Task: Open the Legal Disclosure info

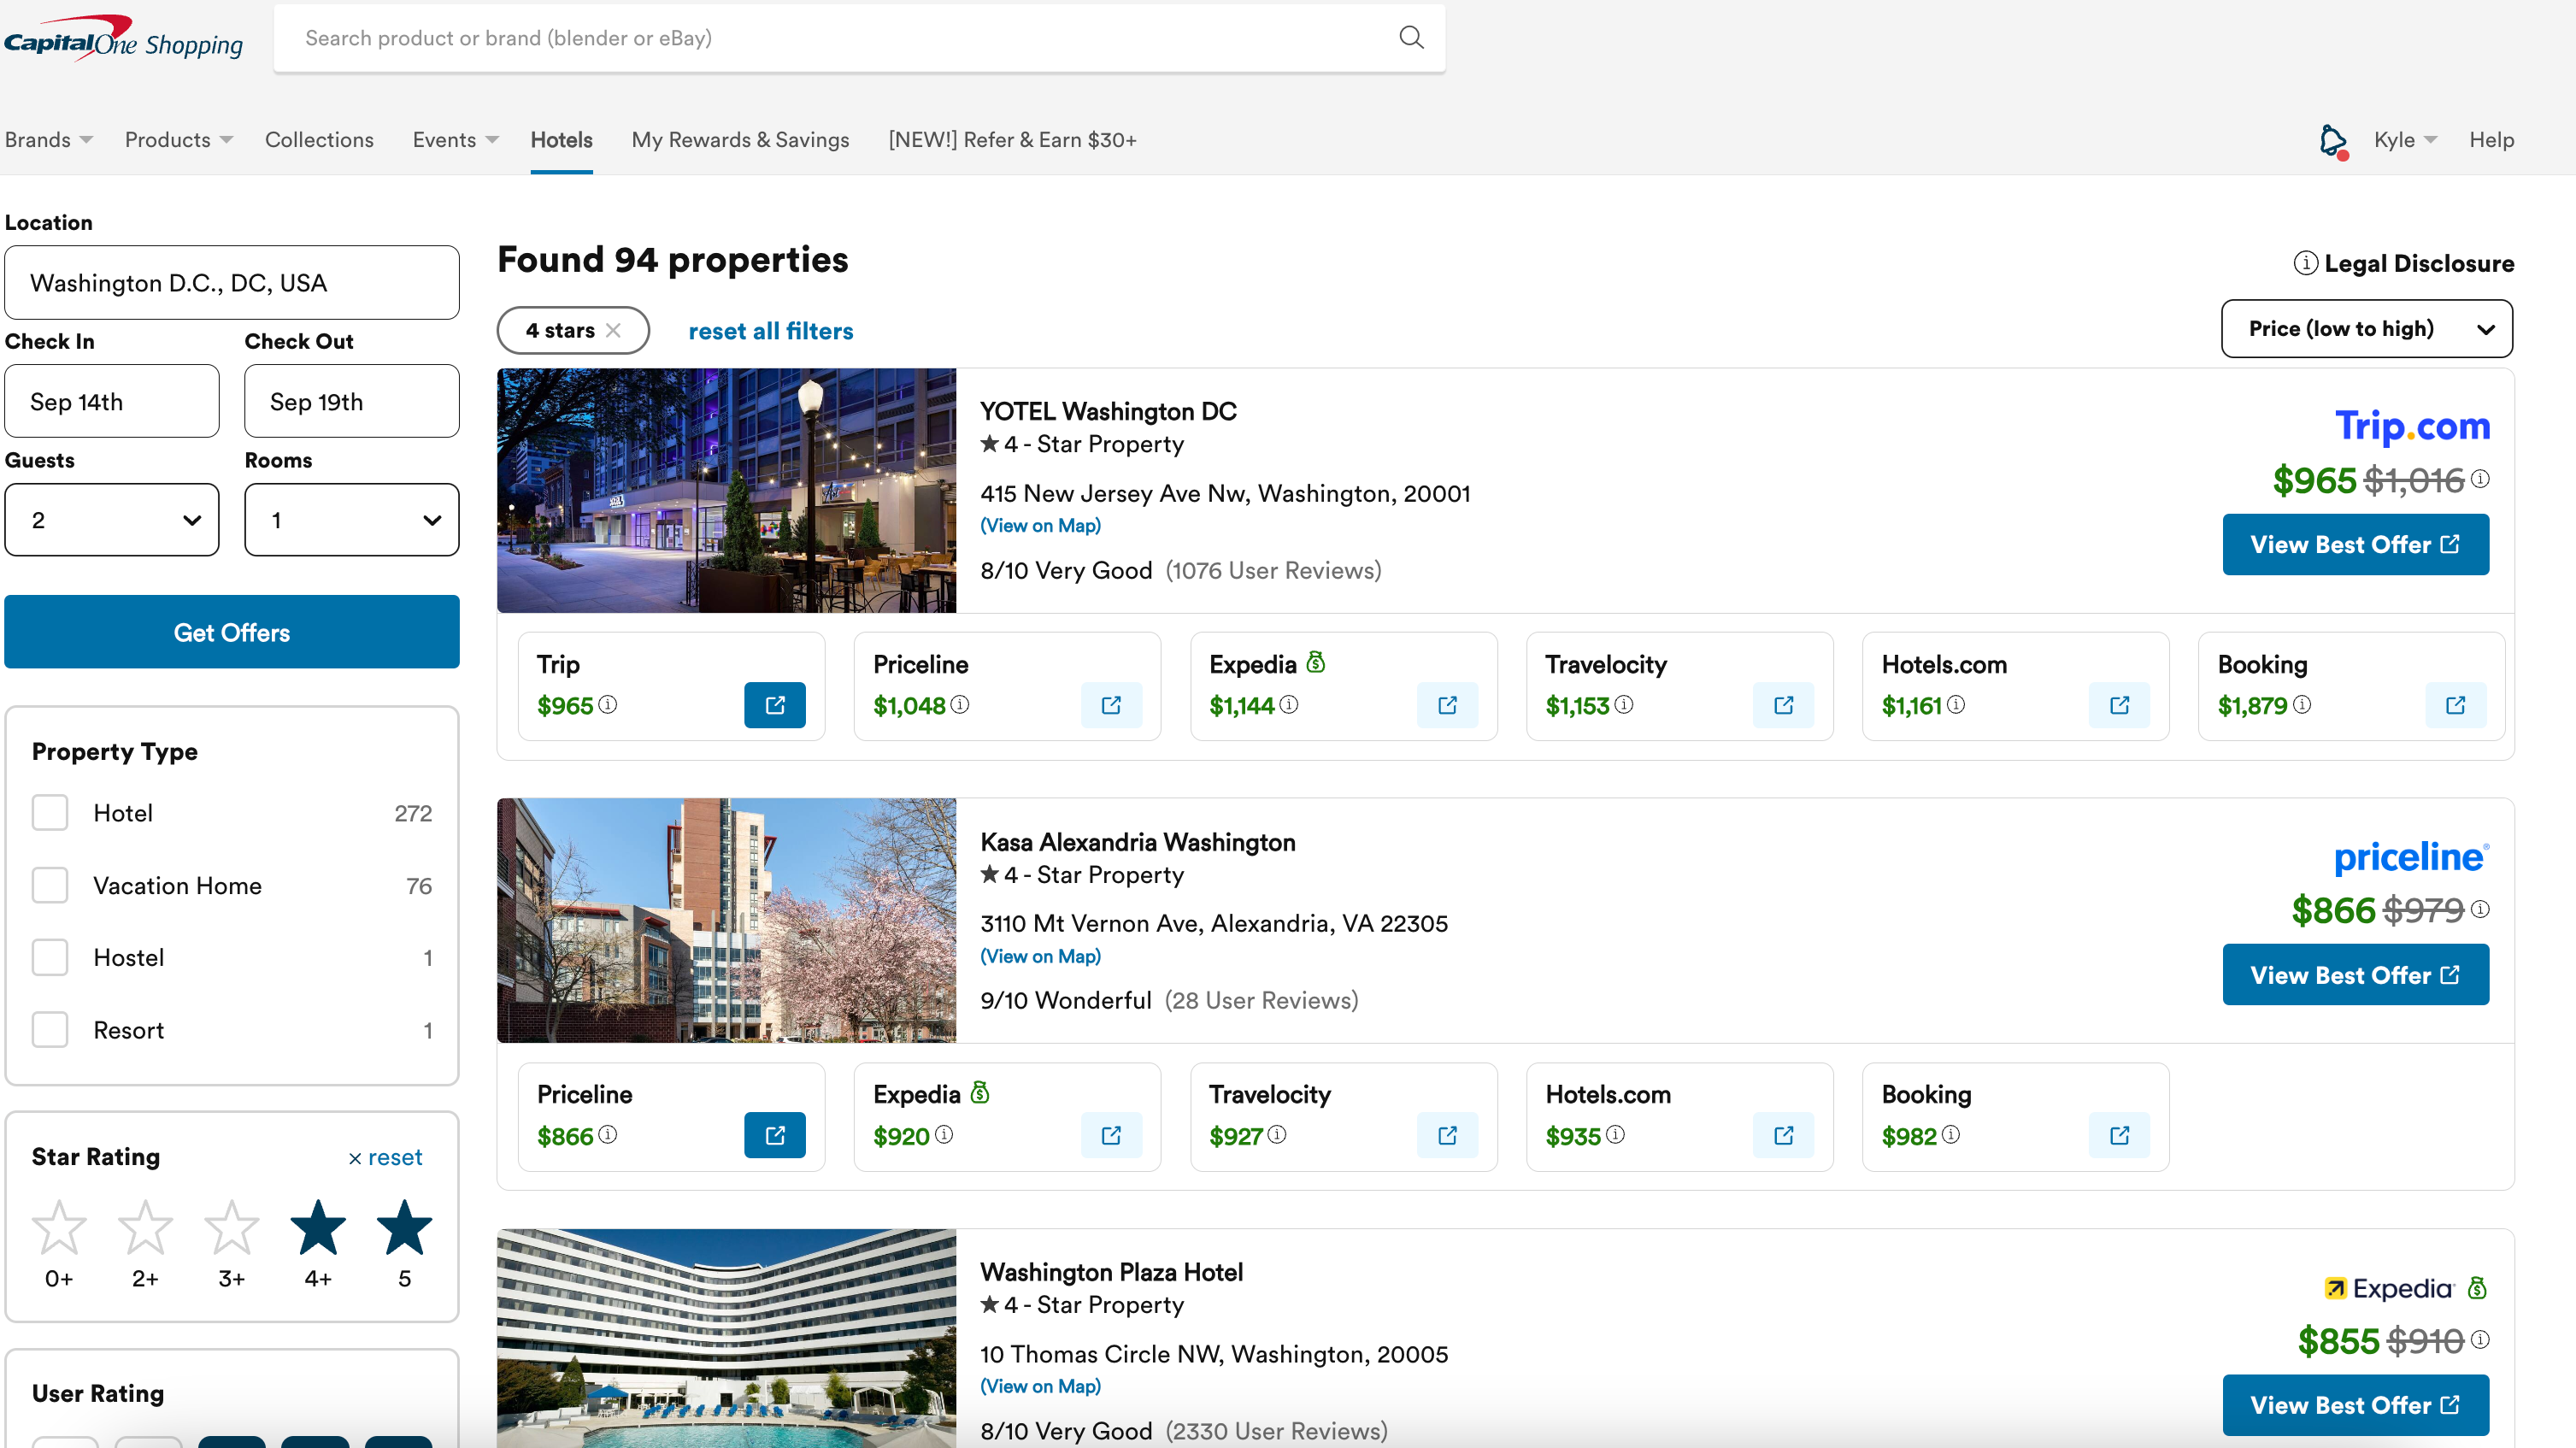Action: click(2403, 263)
